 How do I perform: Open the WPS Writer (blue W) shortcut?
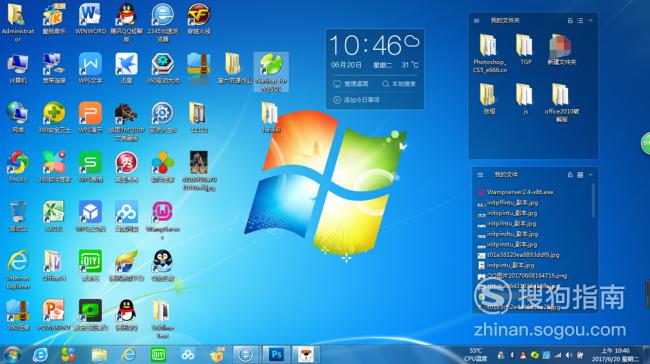click(90, 68)
